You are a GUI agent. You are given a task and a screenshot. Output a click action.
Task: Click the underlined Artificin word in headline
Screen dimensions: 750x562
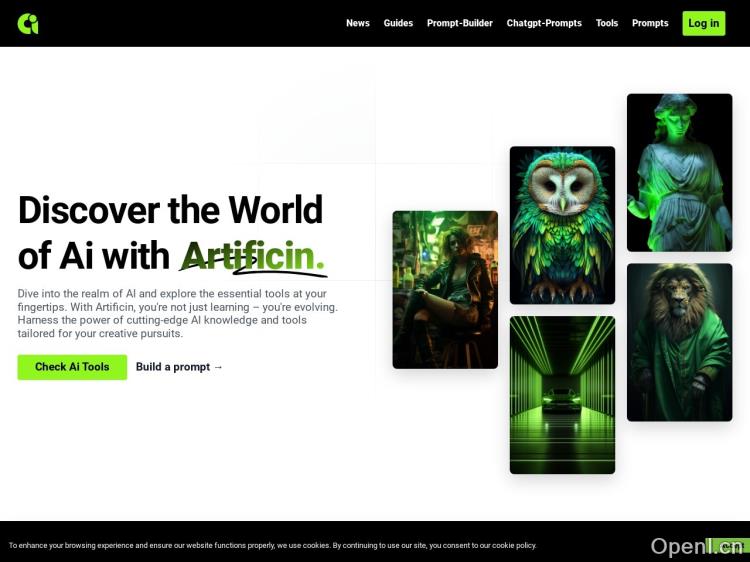point(253,256)
